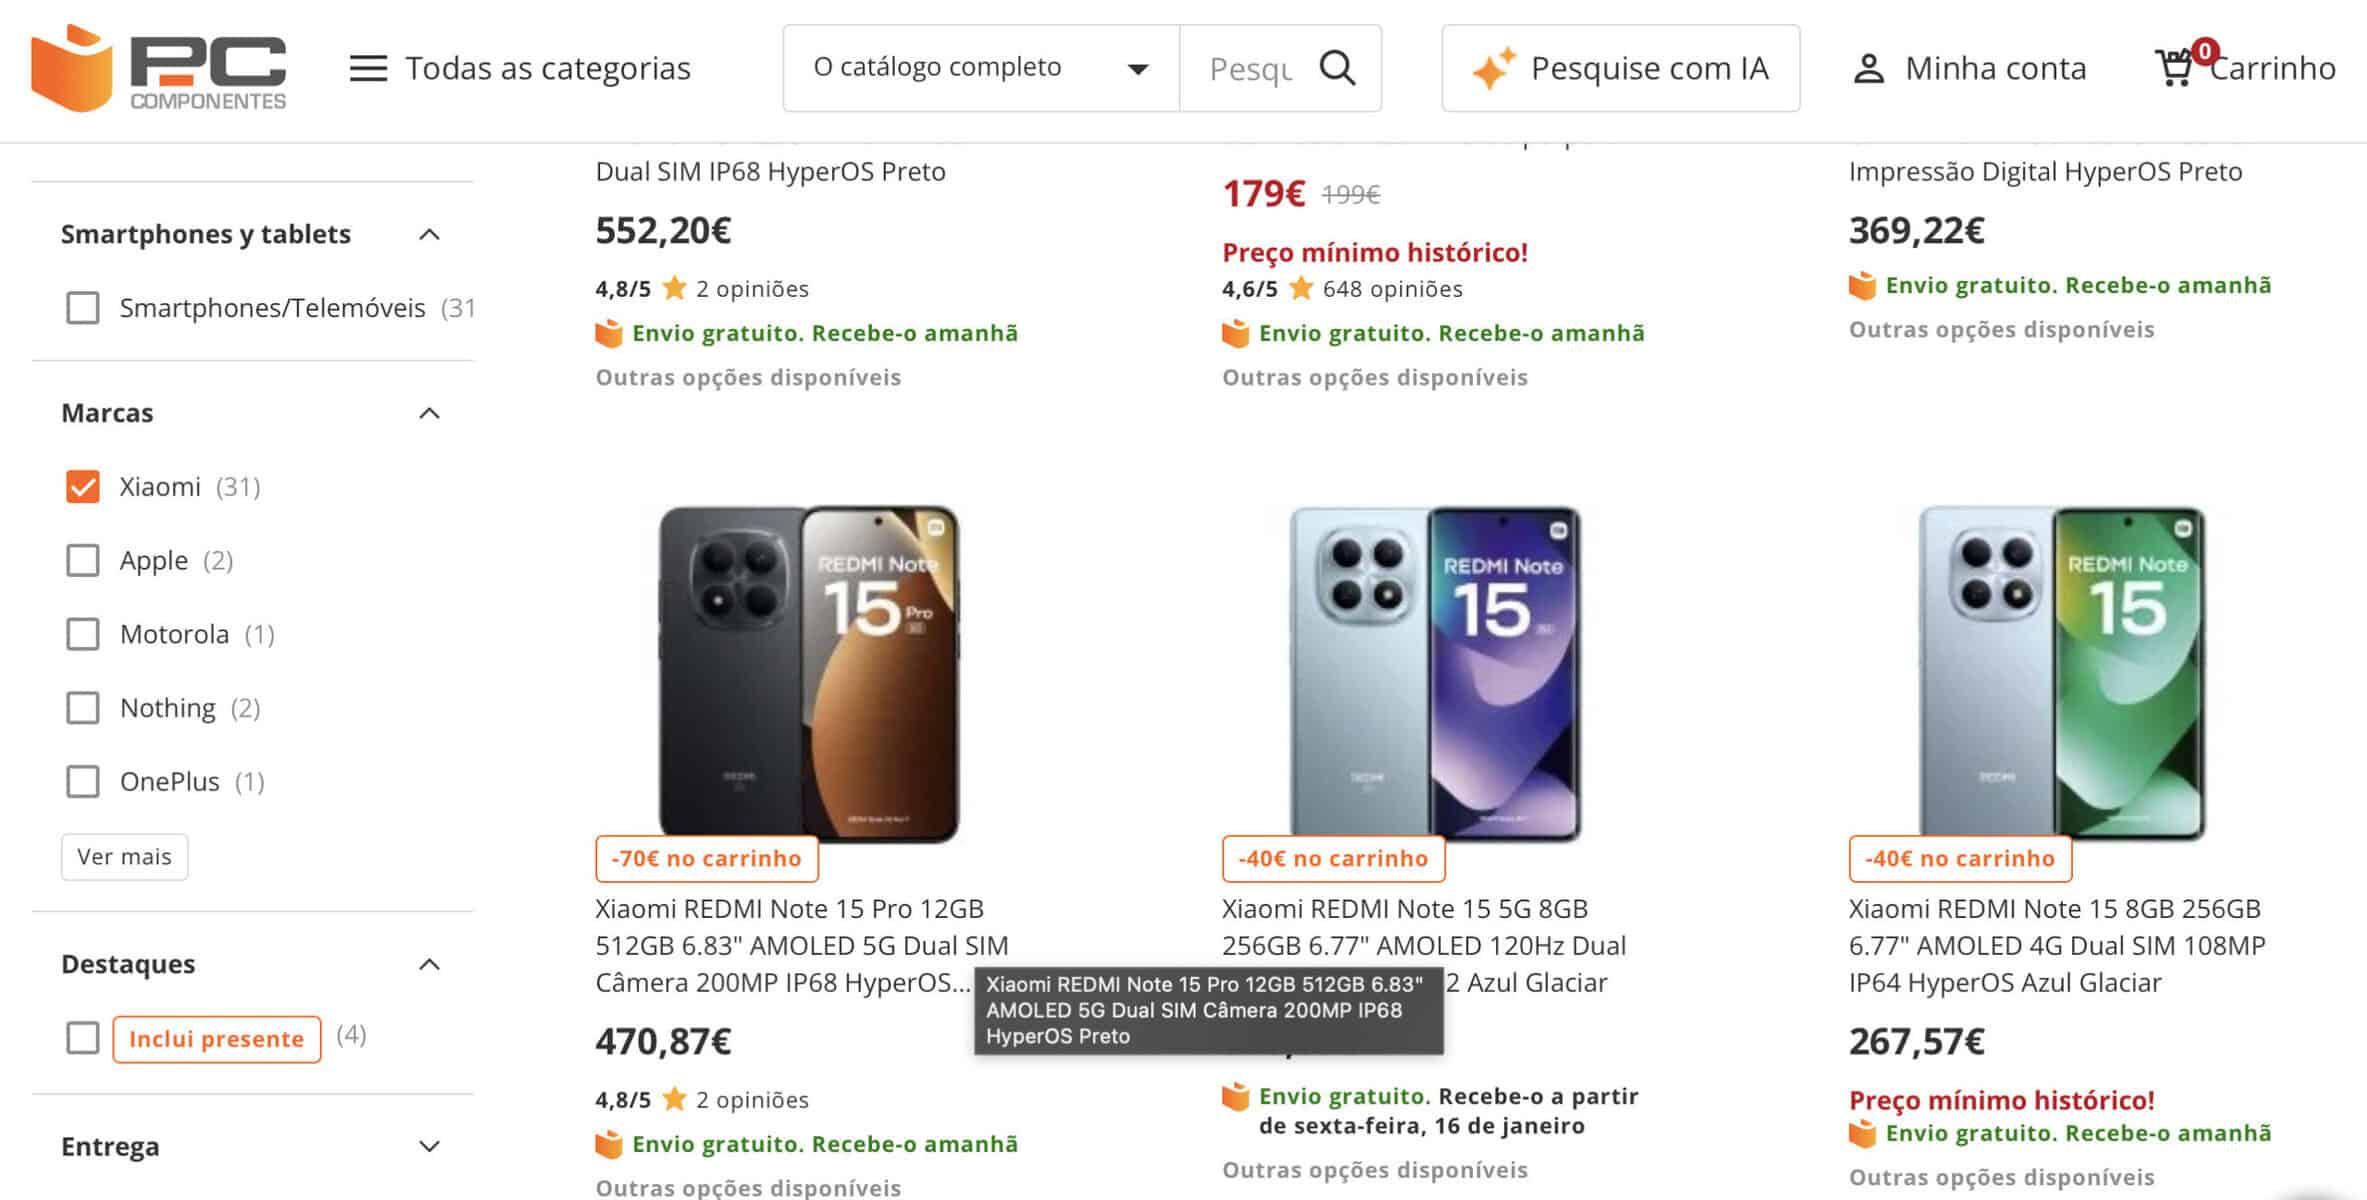Click into the Pesquisa search field
The image size is (2367, 1200).
coord(1250,68)
